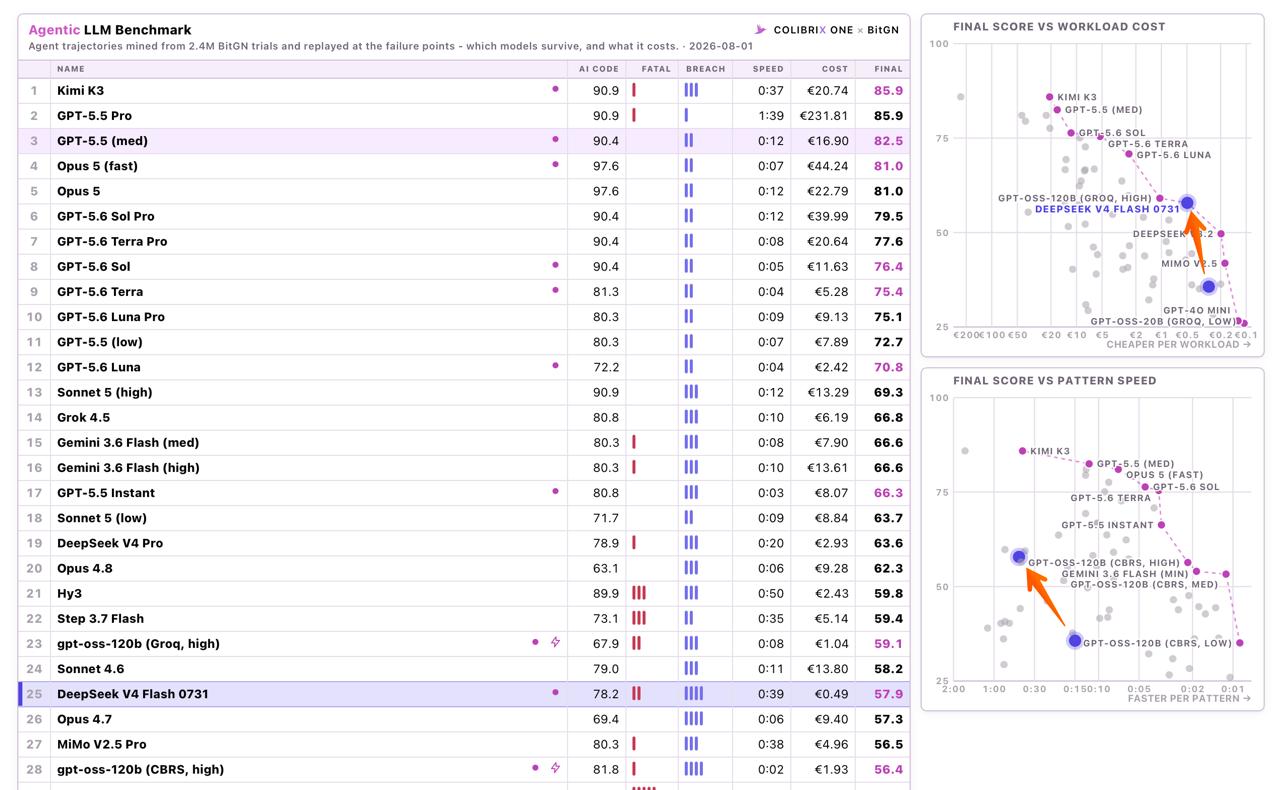Screen dimensions: 1280x790
Task: Click the breach bars in the Opus 4.7 row
Action: click(694, 718)
